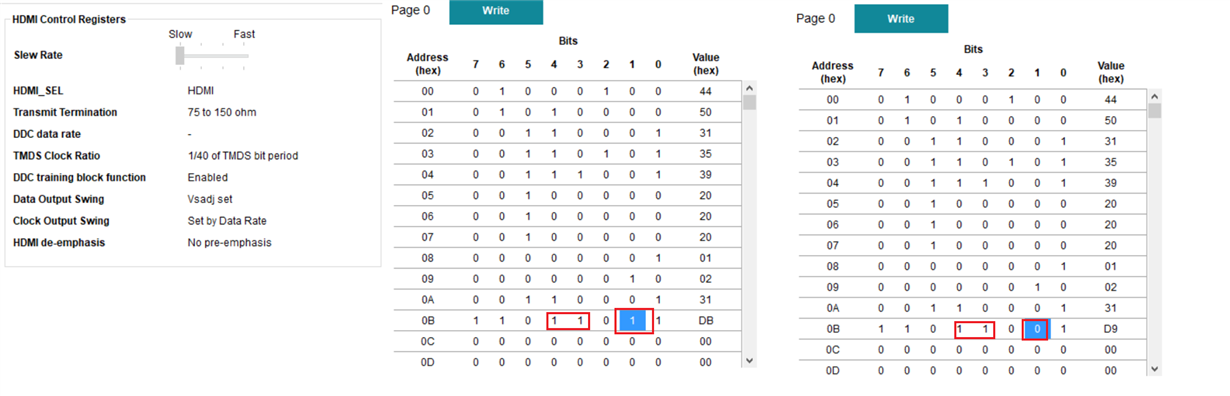Viewport: 1230px width, 396px height.
Task: Click scroll up arrow of right register table
Action: [x=1155, y=96]
